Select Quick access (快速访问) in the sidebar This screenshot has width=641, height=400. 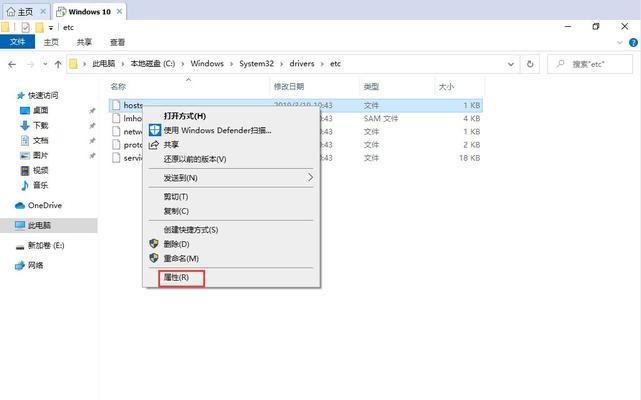pyautogui.click(x=43, y=95)
